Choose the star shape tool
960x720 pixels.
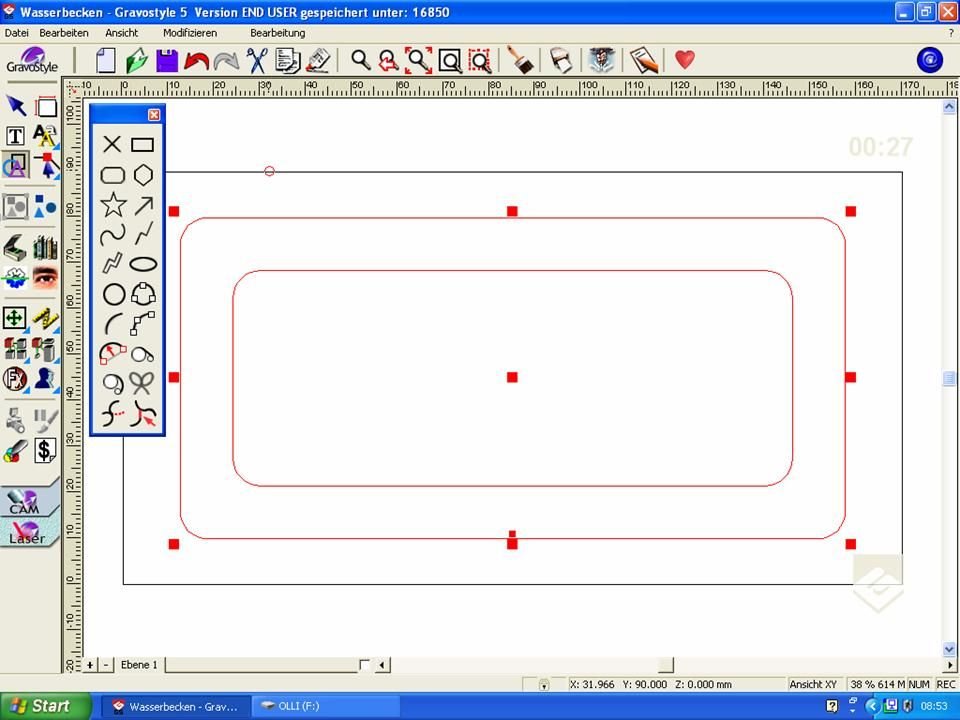click(x=113, y=204)
